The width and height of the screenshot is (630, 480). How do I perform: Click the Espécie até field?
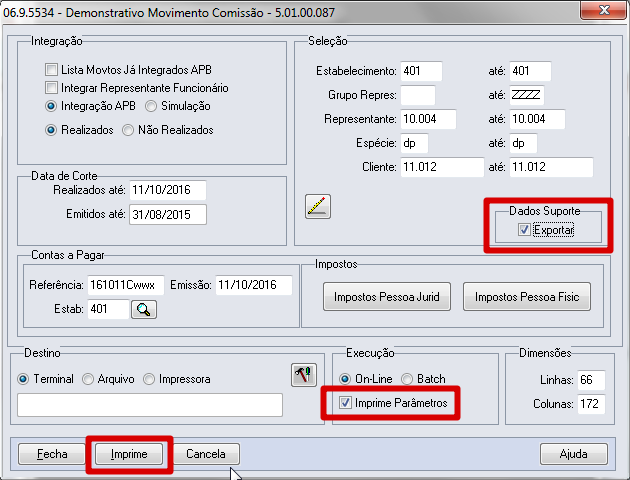click(523, 143)
